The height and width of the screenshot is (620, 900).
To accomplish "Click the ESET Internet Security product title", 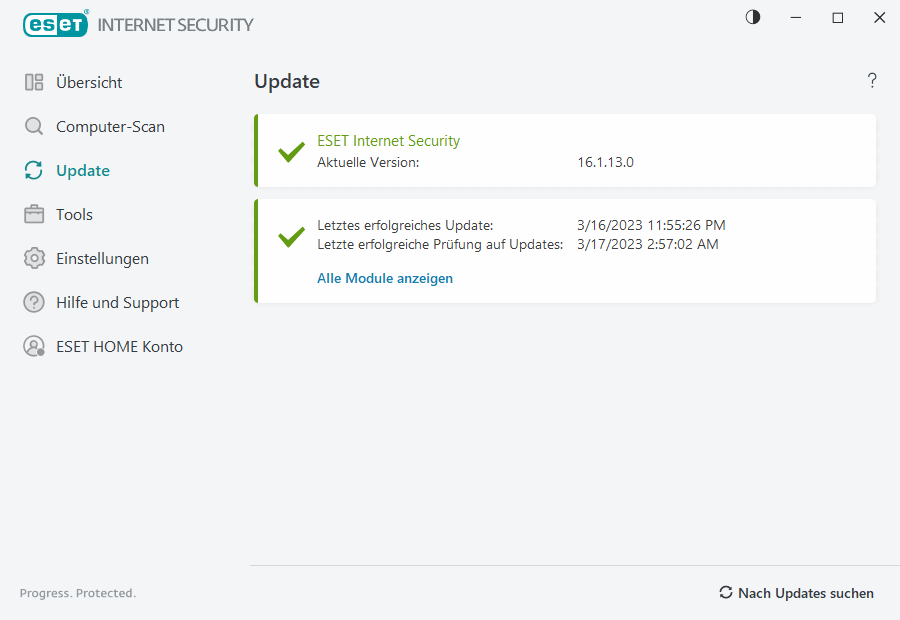I will pyautogui.click(x=388, y=141).
